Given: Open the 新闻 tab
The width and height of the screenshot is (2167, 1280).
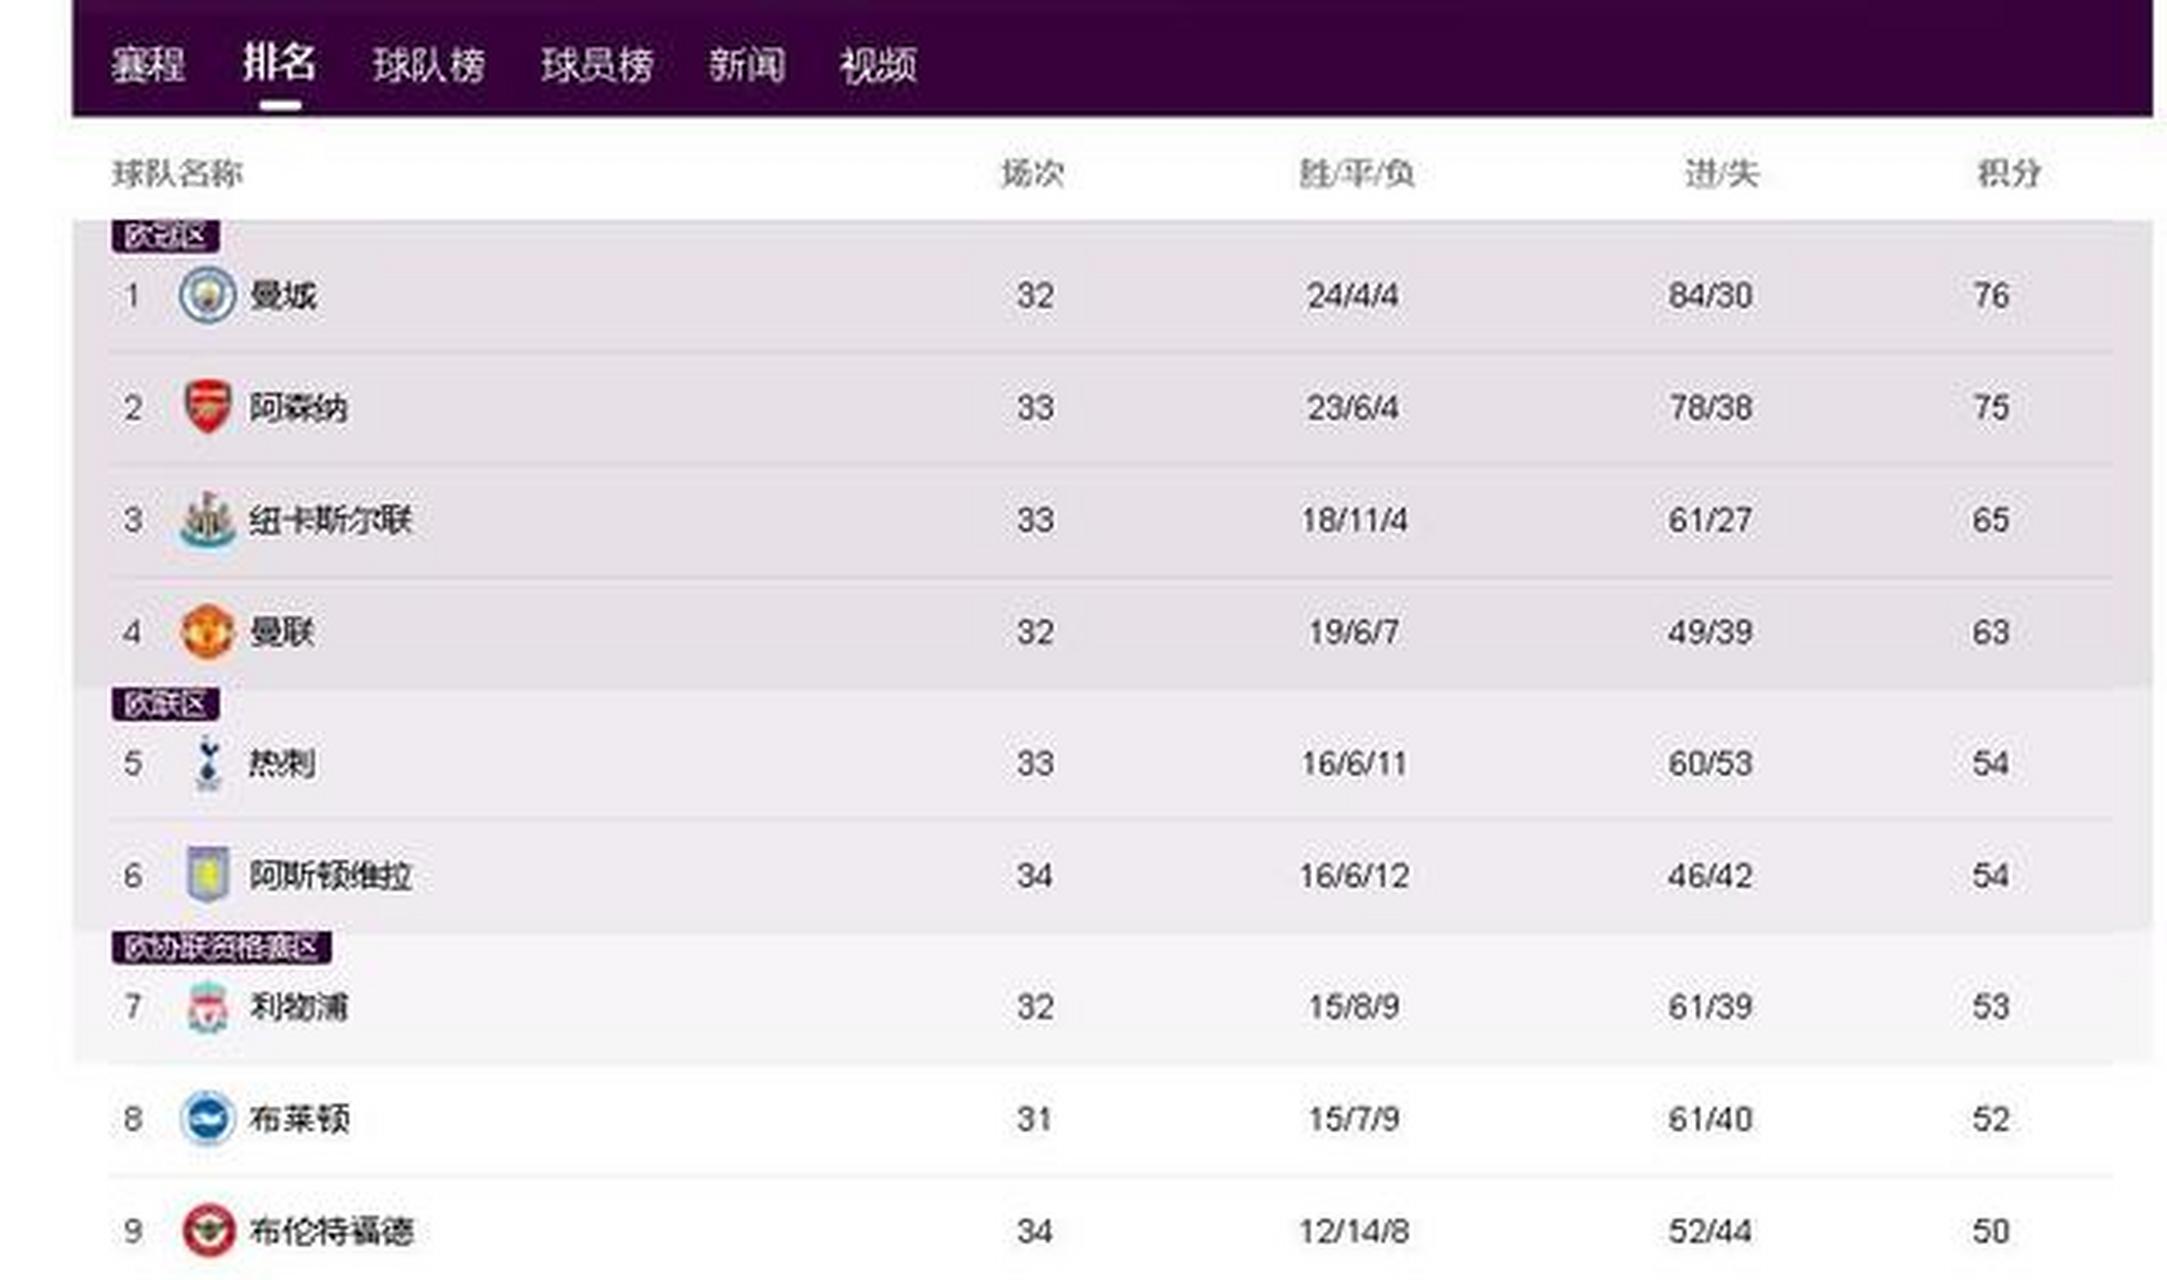Looking at the screenshot, I should [747, 65].
